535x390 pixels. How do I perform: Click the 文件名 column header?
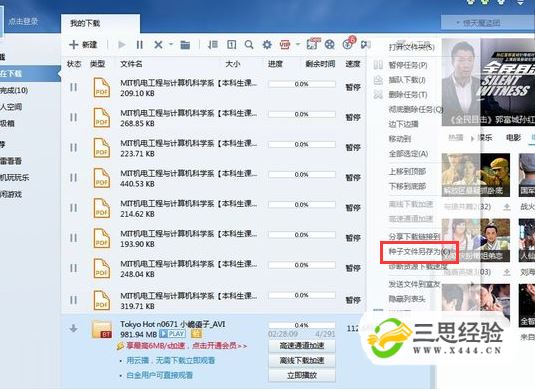coord(131,64)
